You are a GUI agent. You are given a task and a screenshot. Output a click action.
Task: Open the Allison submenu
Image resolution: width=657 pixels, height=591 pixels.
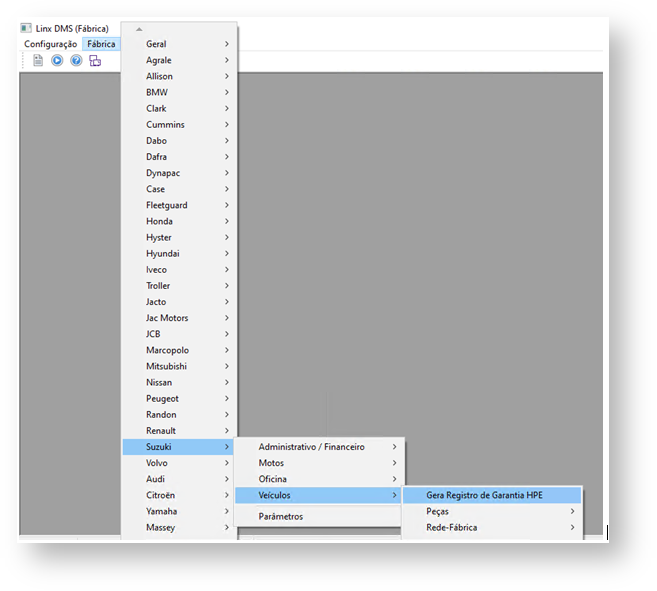[x=179, y=76]
